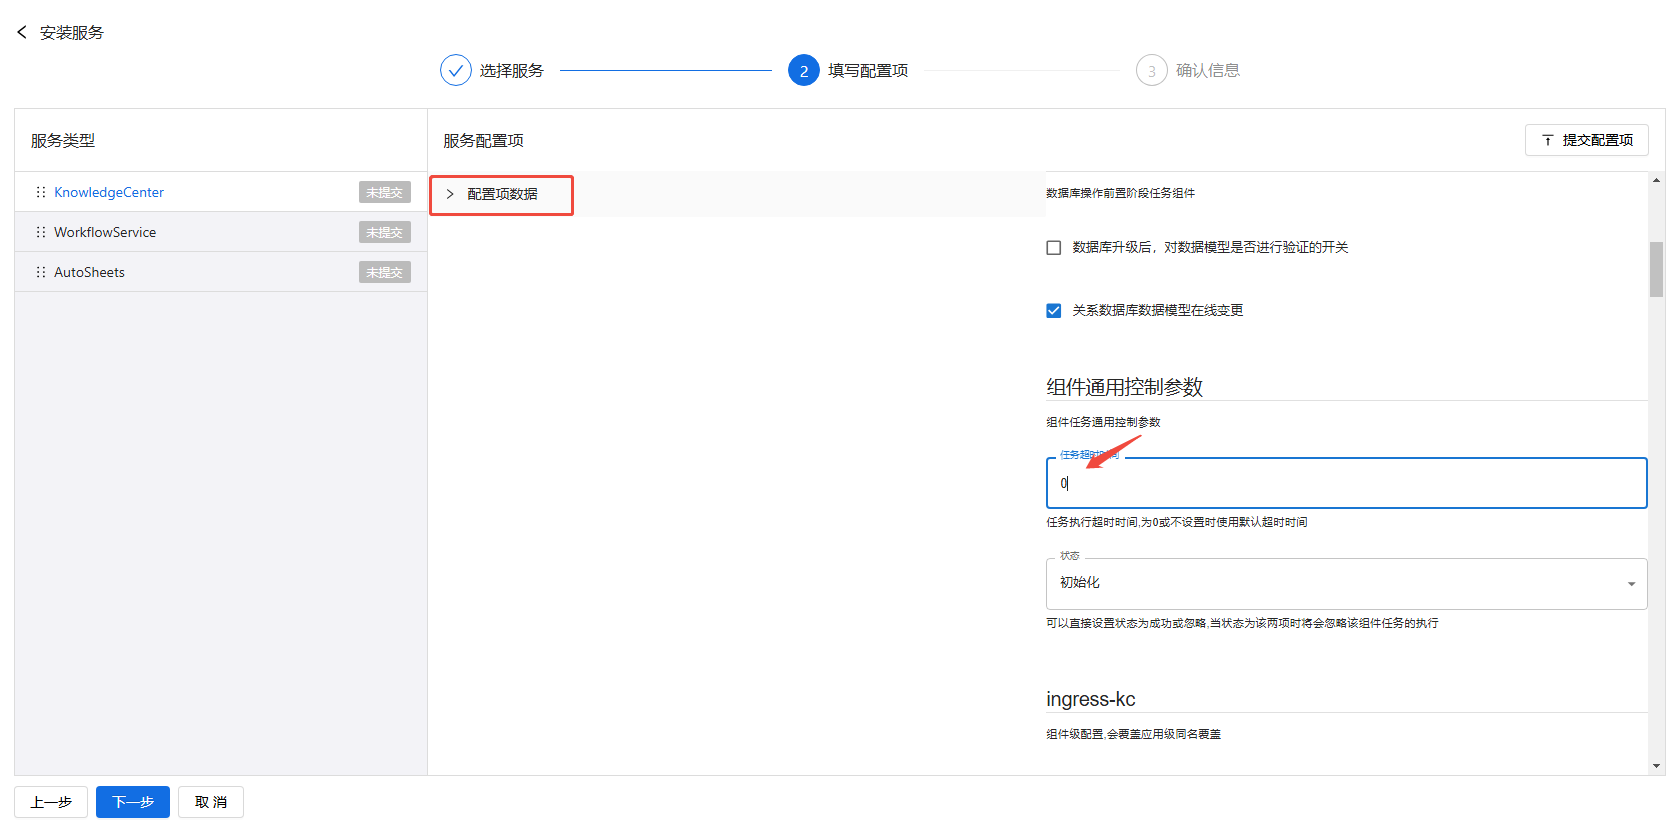Select WorkflowService in service list

coord(105,232)
